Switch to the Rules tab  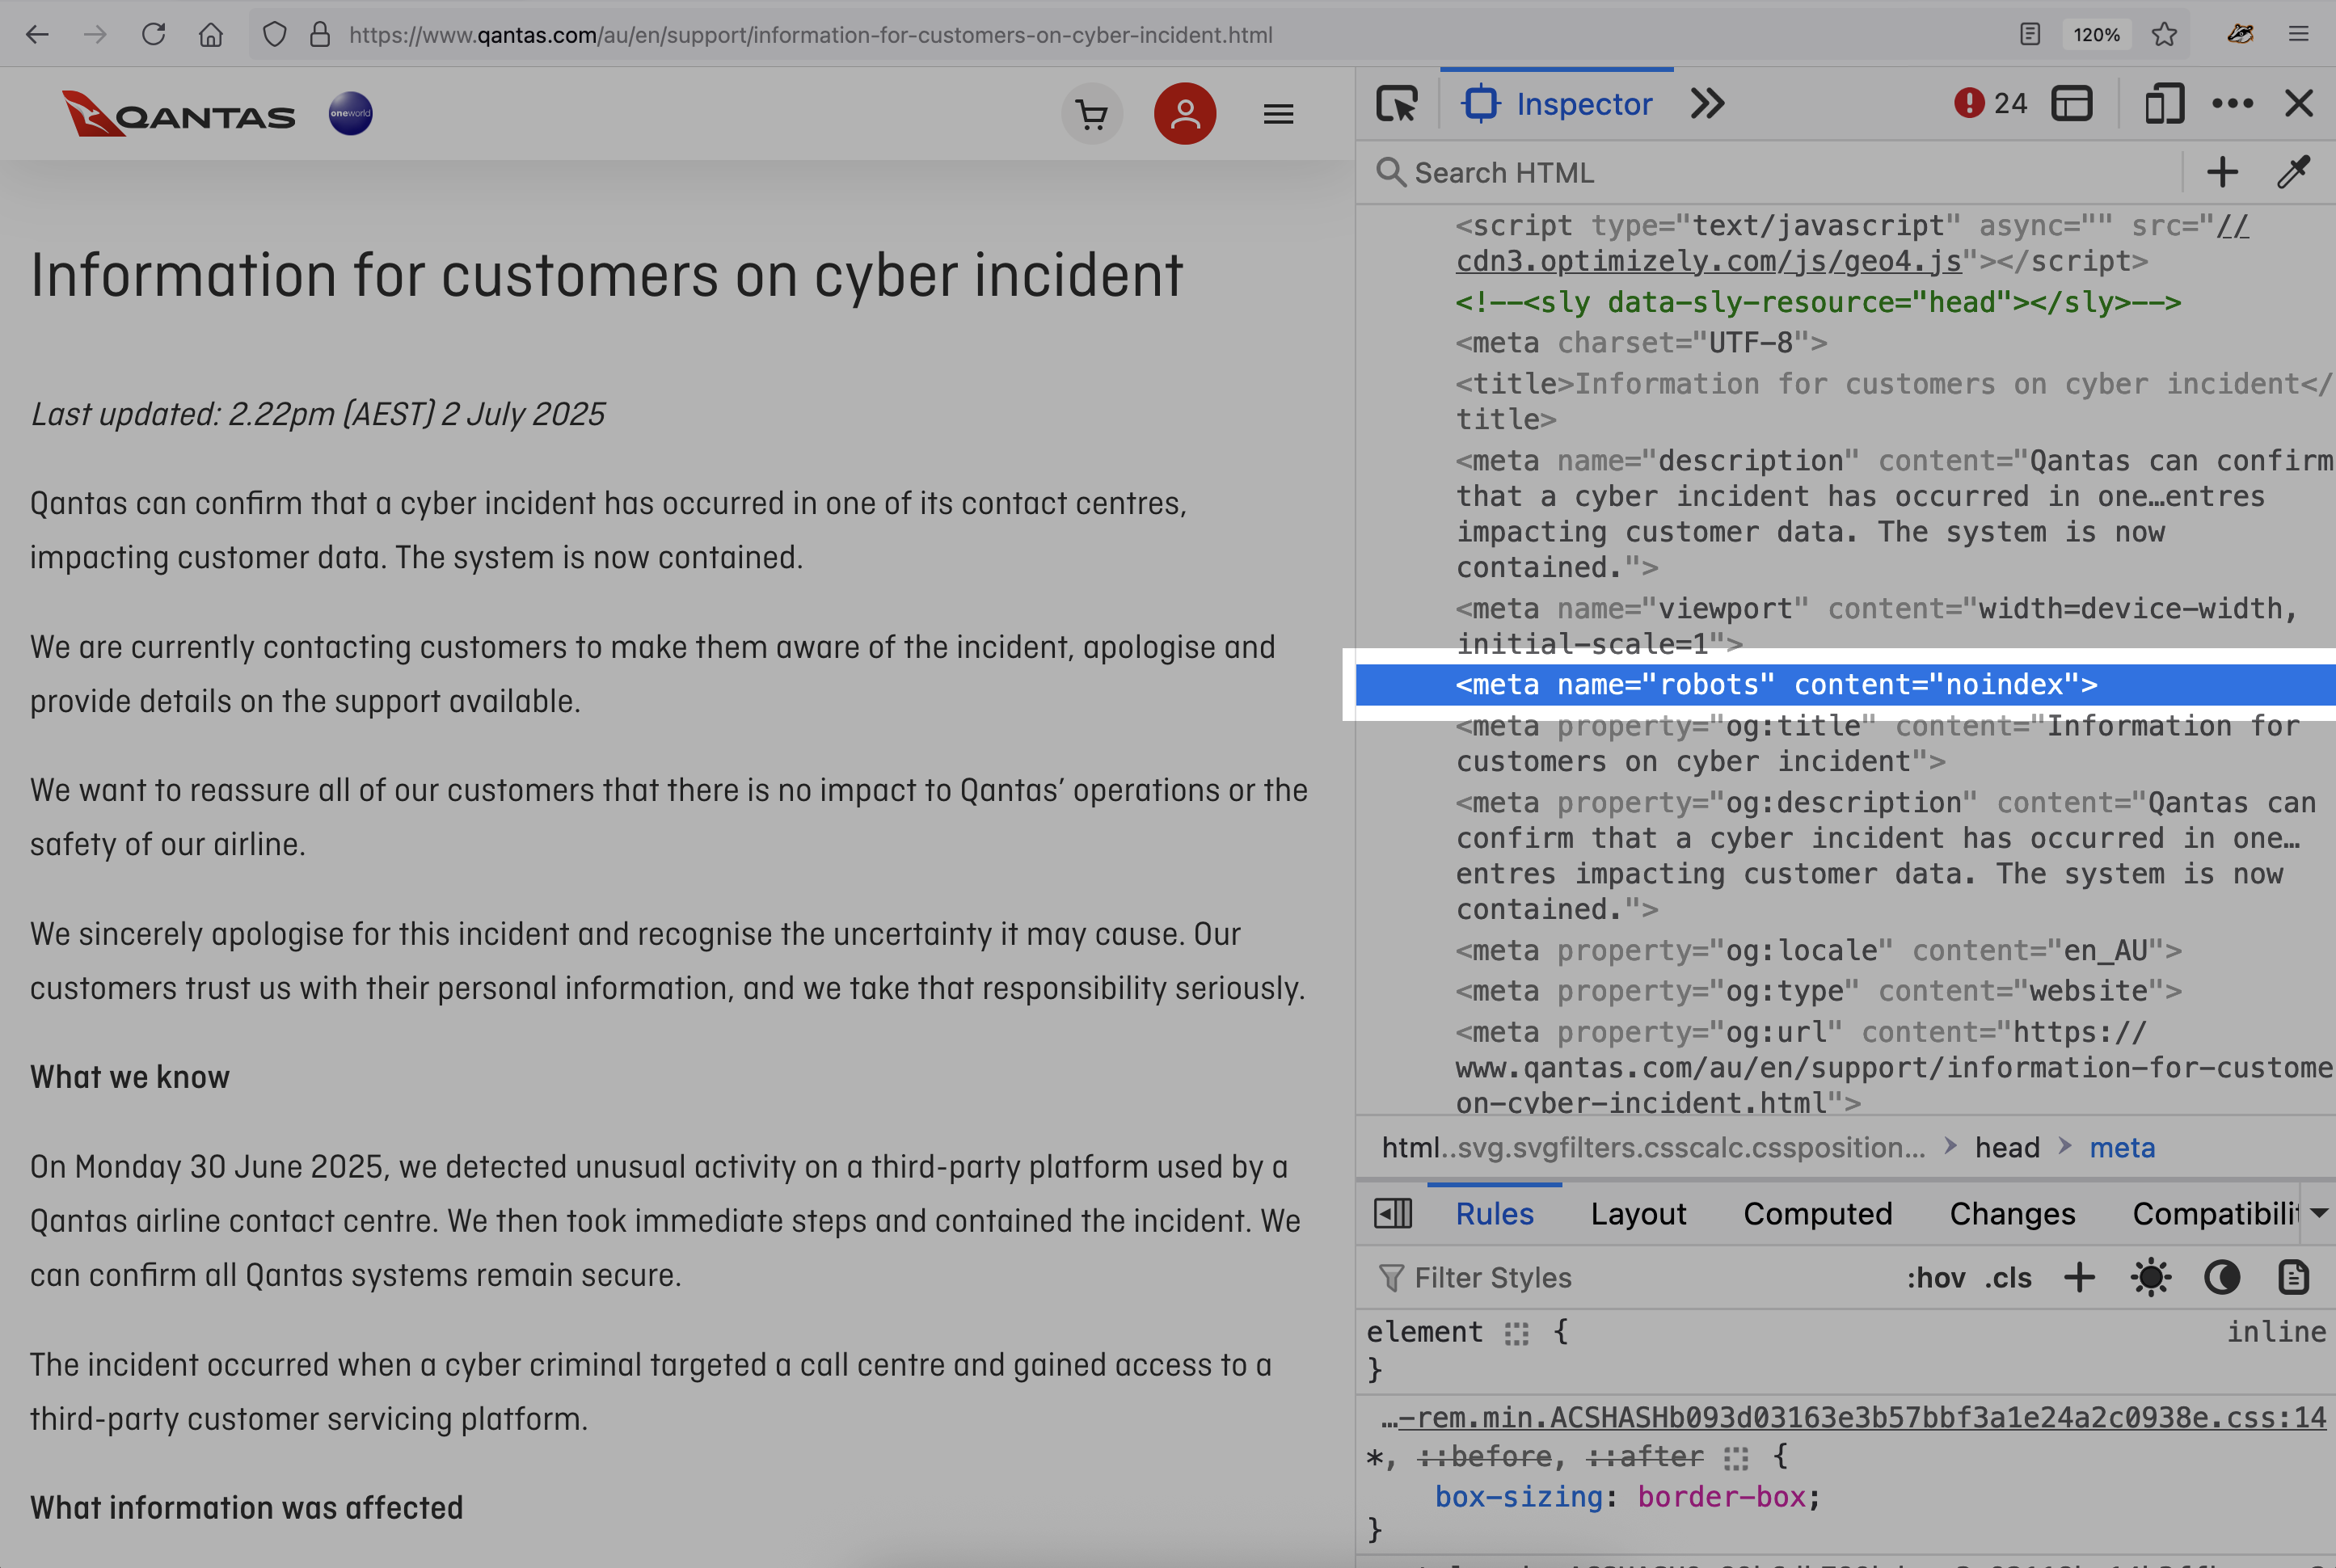point(1494,1214)
